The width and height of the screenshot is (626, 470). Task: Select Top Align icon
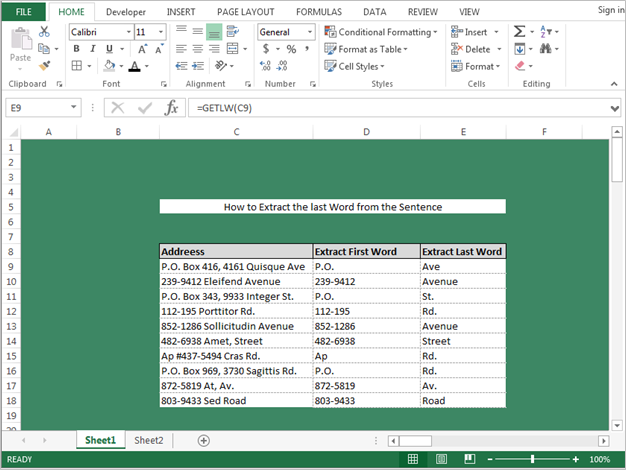(182, 31)
